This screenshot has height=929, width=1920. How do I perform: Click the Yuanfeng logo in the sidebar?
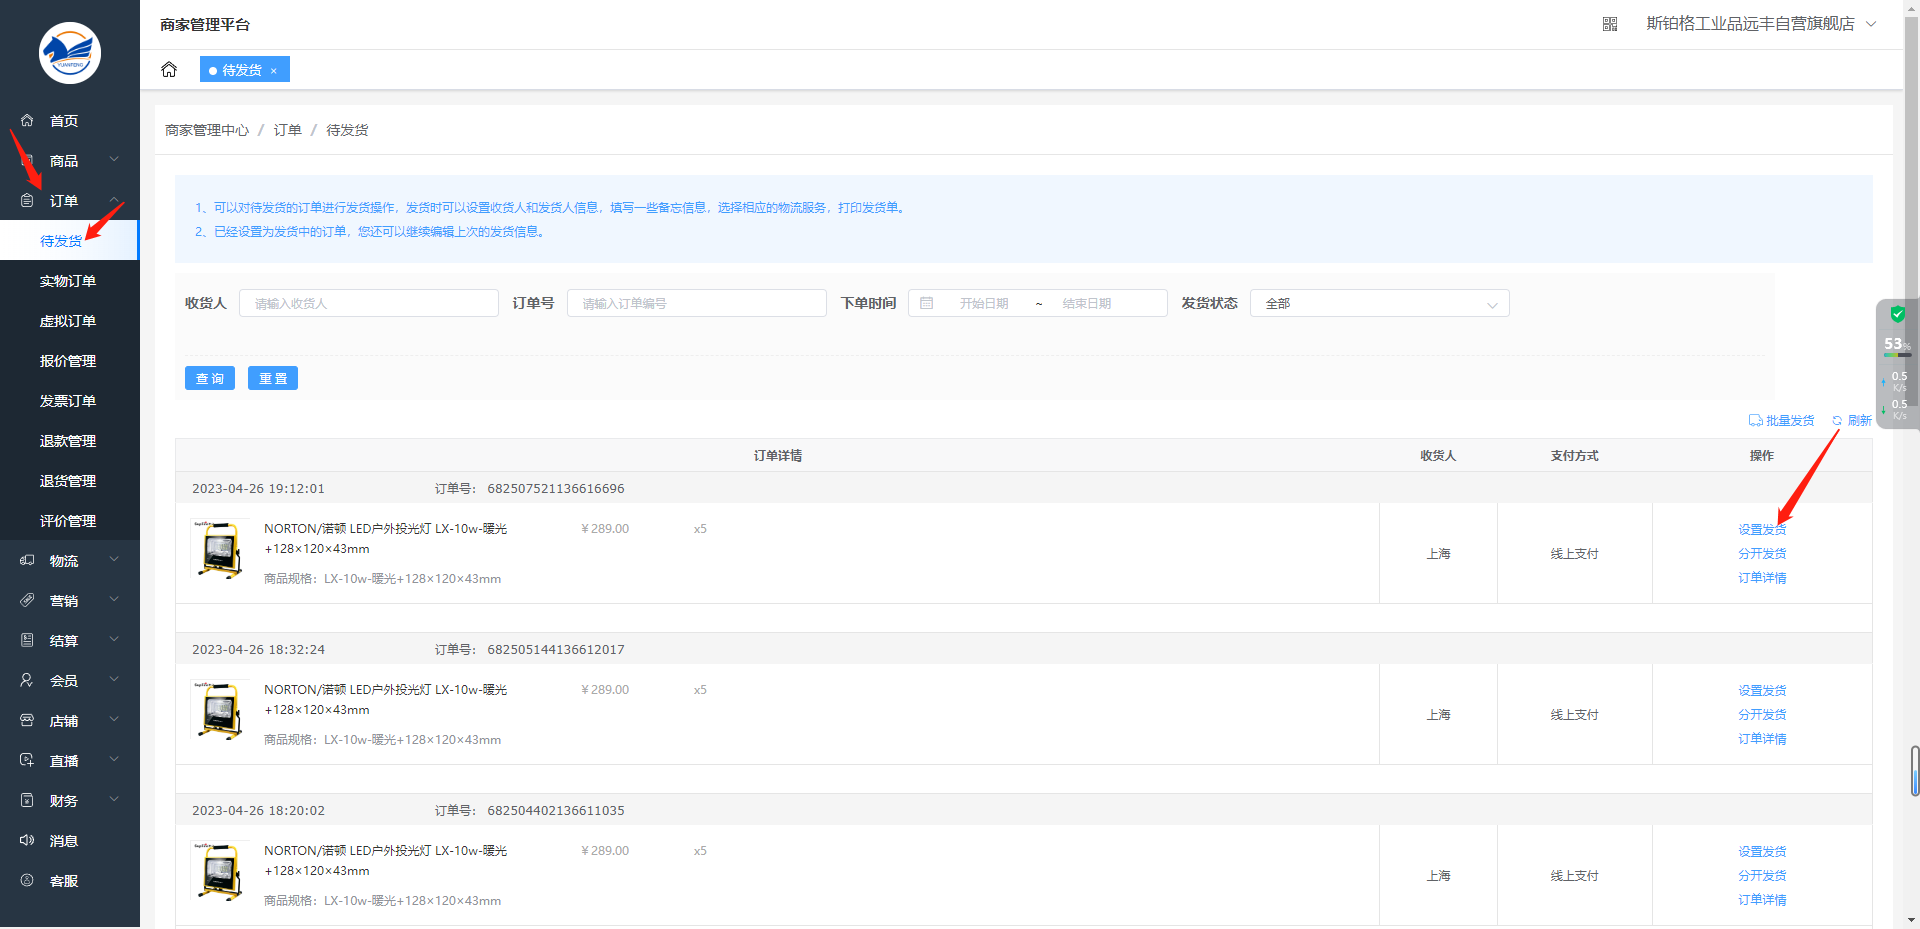(70, 53)
